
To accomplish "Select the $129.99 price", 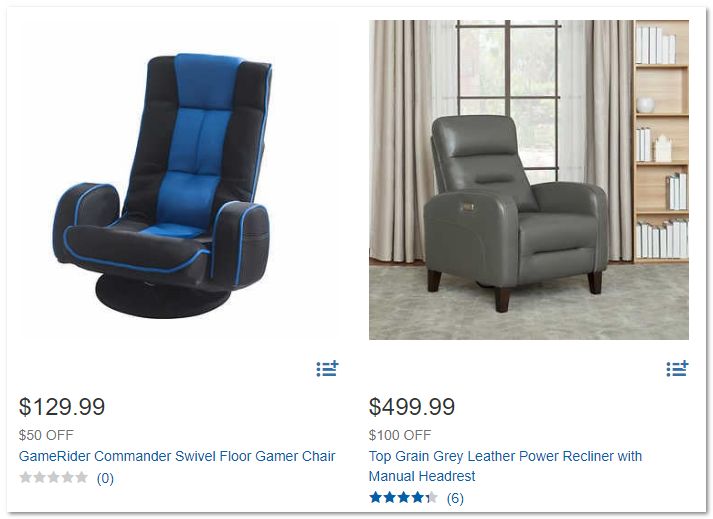I will point(62,406).
